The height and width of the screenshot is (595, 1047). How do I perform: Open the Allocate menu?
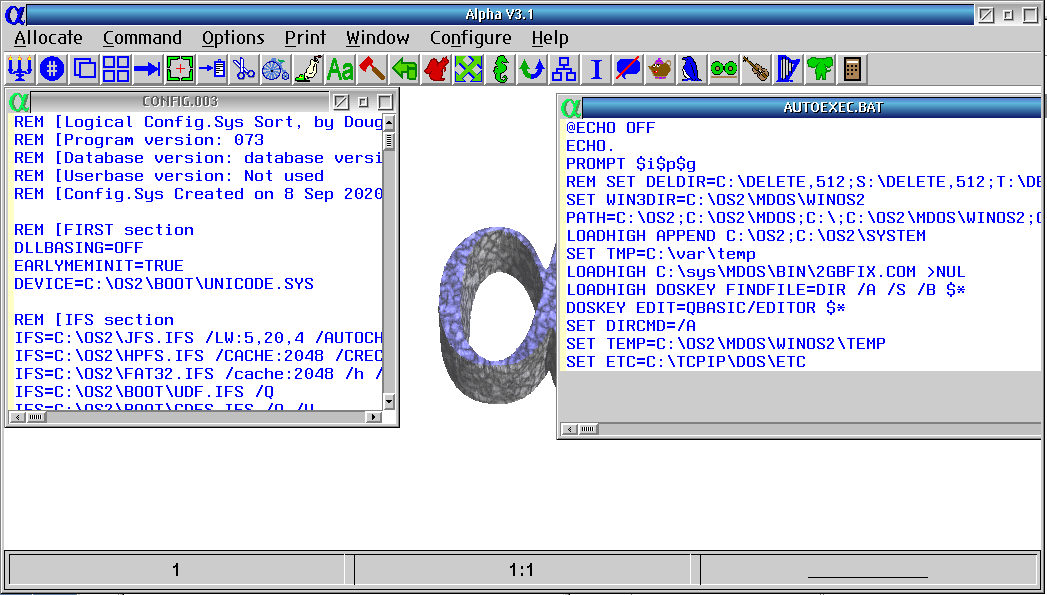coord(48,38)
